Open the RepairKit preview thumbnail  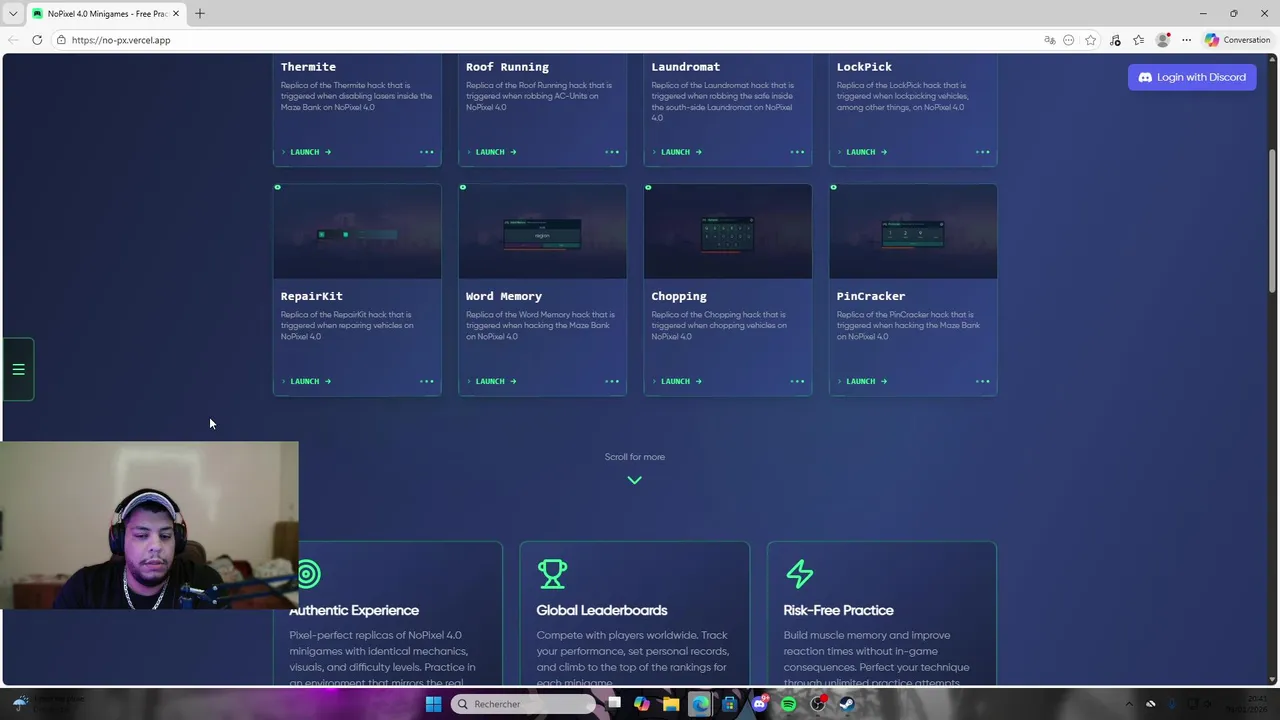point(357,232)
